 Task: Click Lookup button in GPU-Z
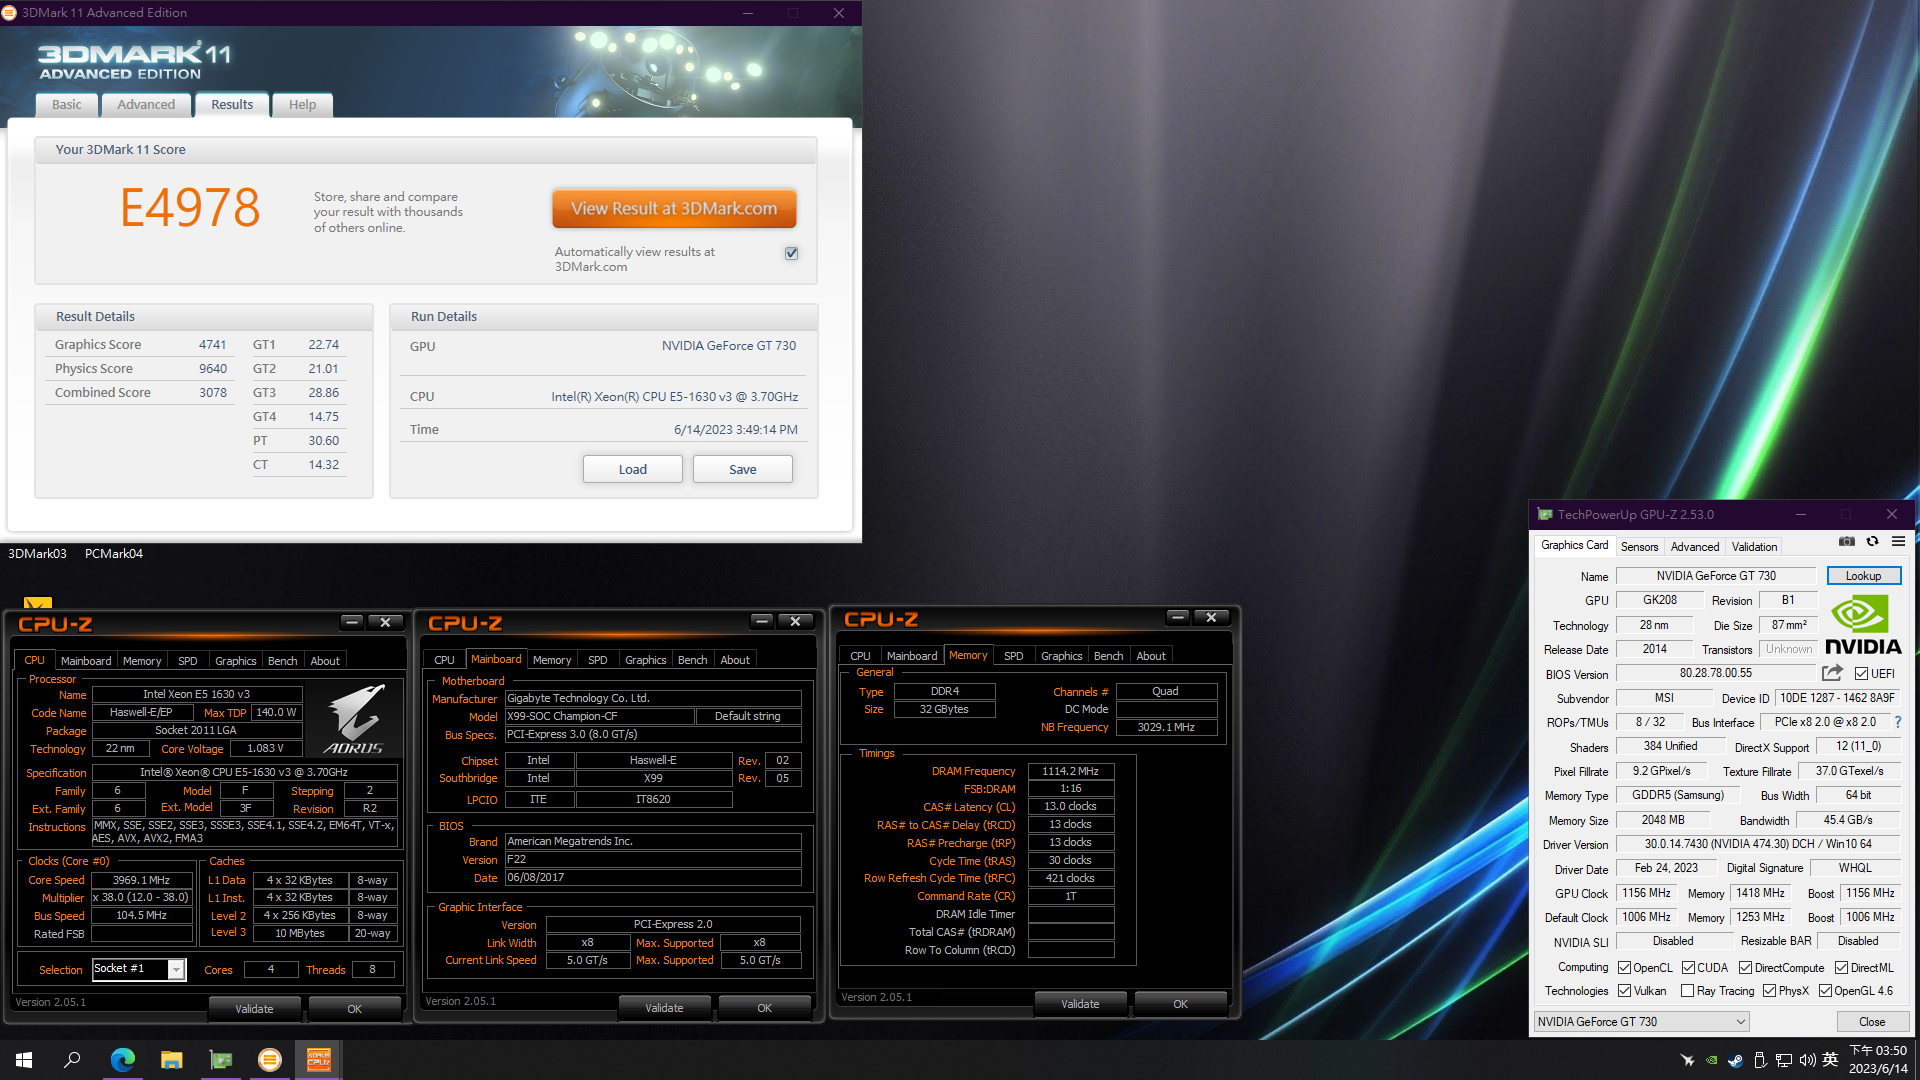[1863, 576]
